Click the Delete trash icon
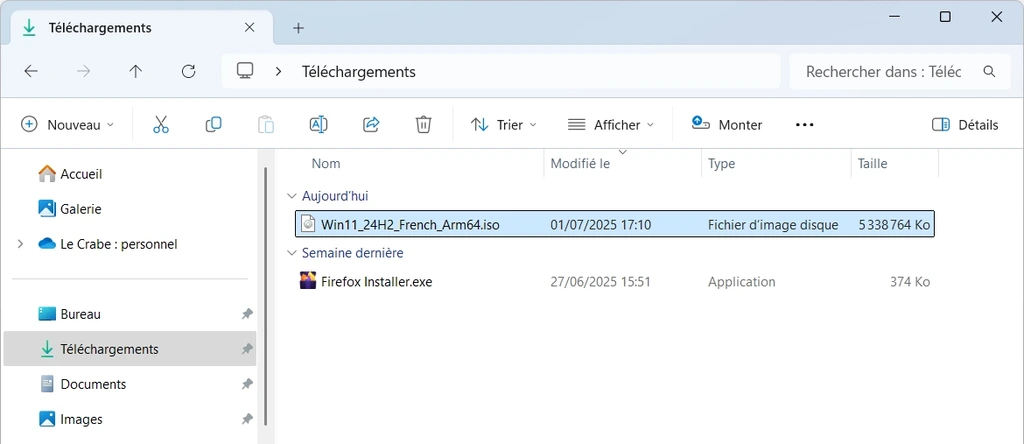The width and height of the screenshot is (1024, 444). pos(423,125)
